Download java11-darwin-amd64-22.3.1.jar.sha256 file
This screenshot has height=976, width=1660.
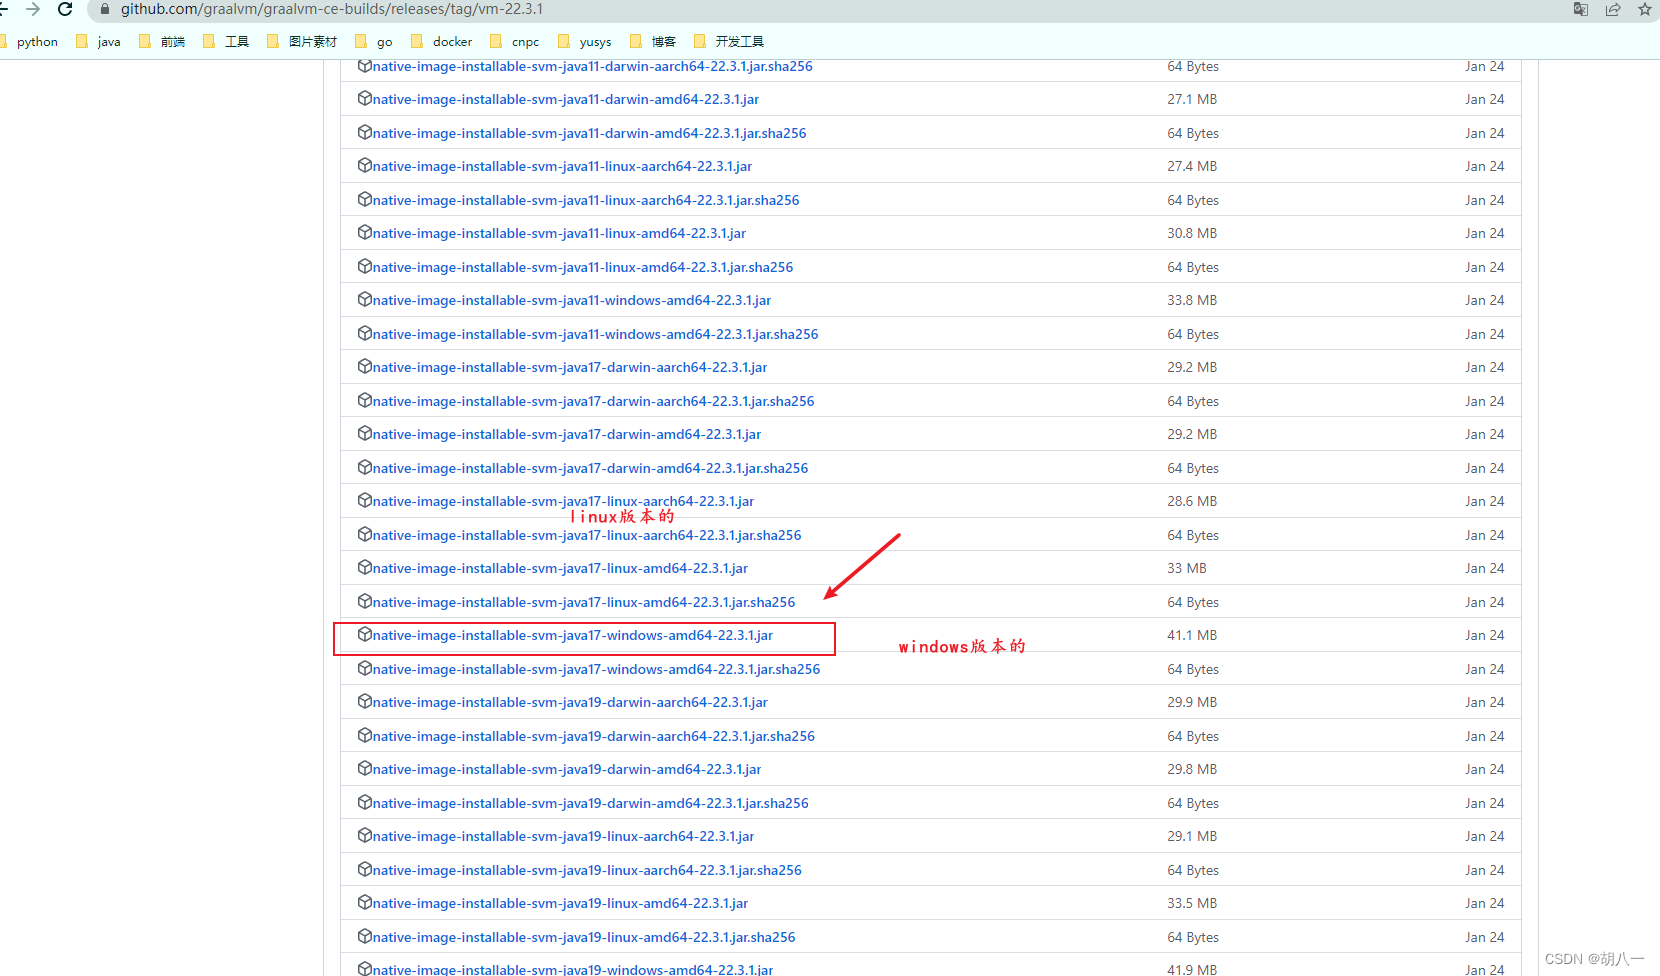(589, 133)
